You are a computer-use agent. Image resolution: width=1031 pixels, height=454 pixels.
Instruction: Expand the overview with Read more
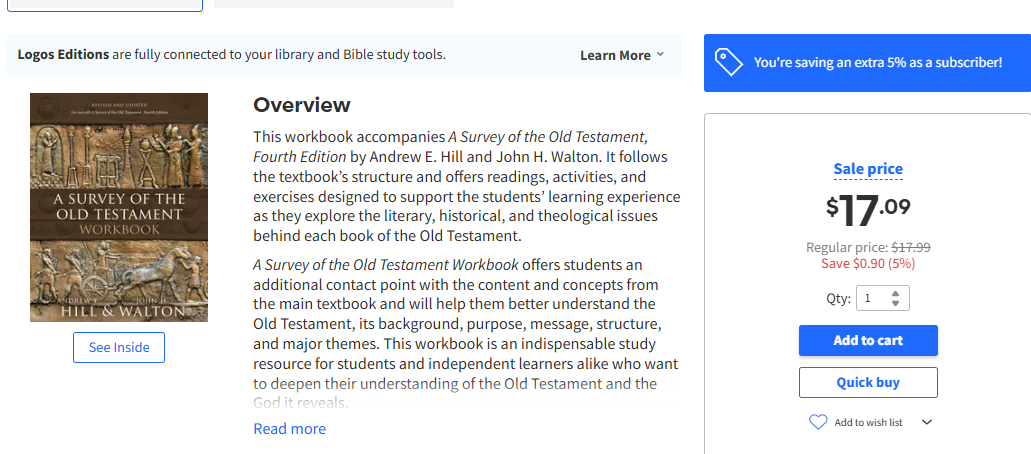tap(289, 429)
